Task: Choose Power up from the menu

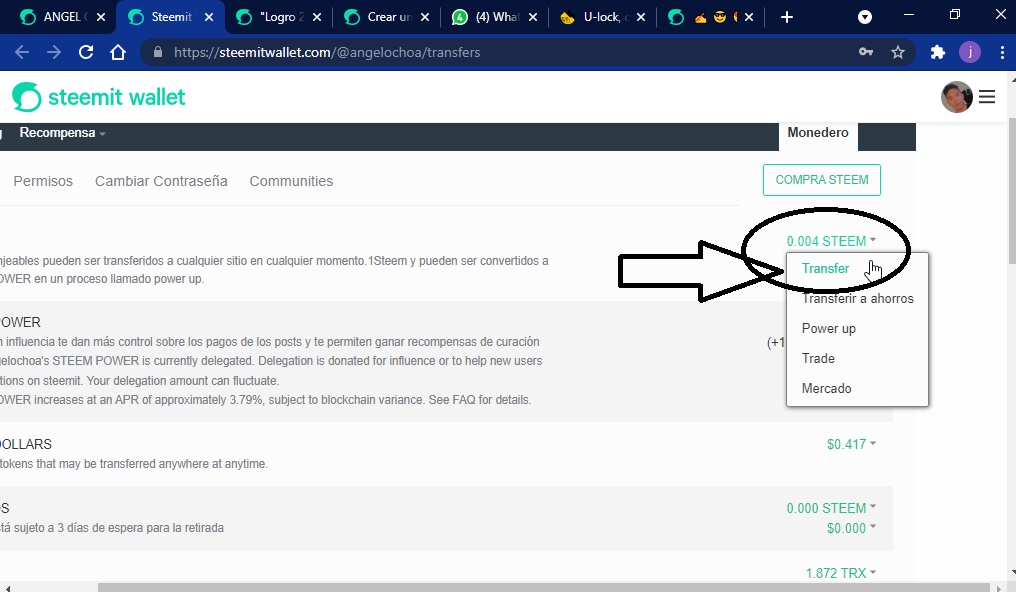Action: point(829,328)
